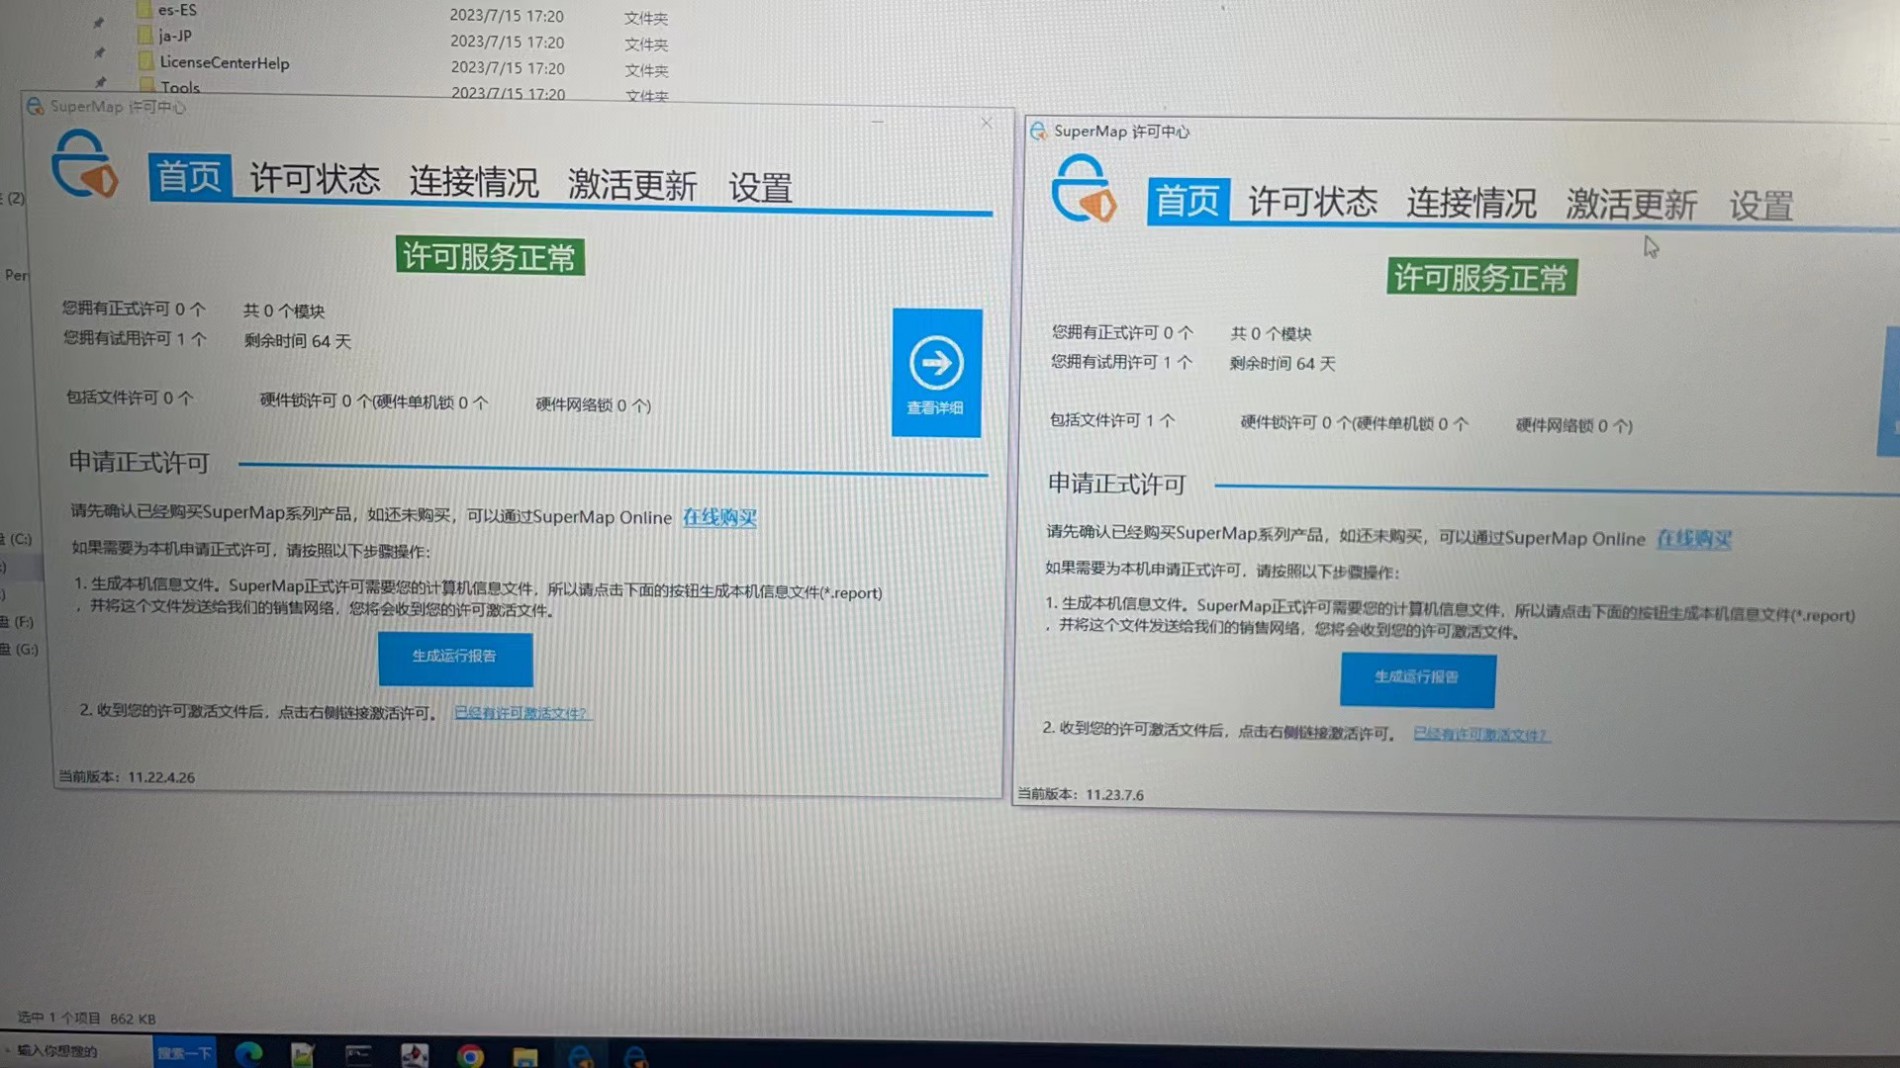Click 已经有许可激活文件? link in right window
The image size is (1900, 1068).
(x=1481, y=734)
